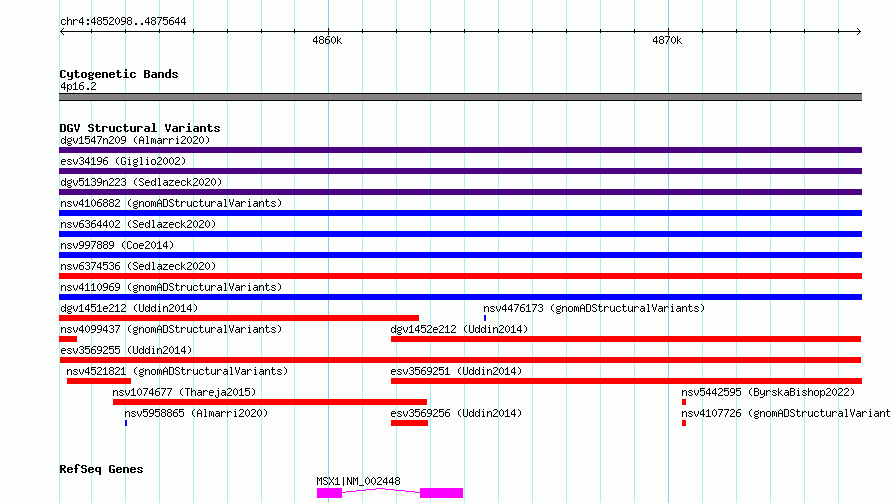
Task: Open the MSX1|NM_002448 gene label
Action: point(358,481)
